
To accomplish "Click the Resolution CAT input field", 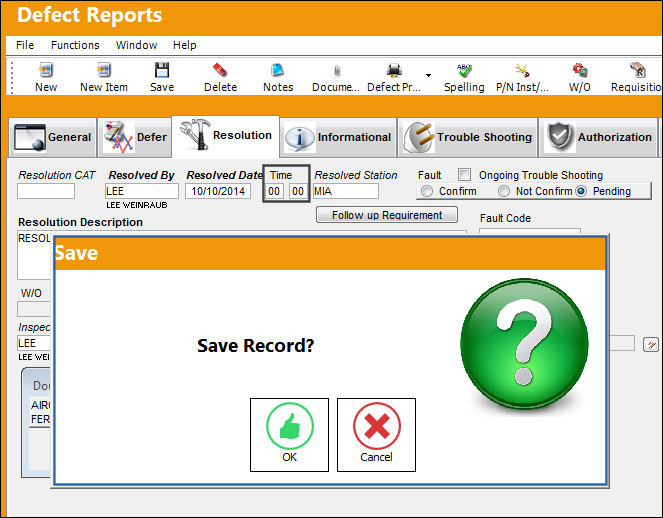I will coord(46,191).
